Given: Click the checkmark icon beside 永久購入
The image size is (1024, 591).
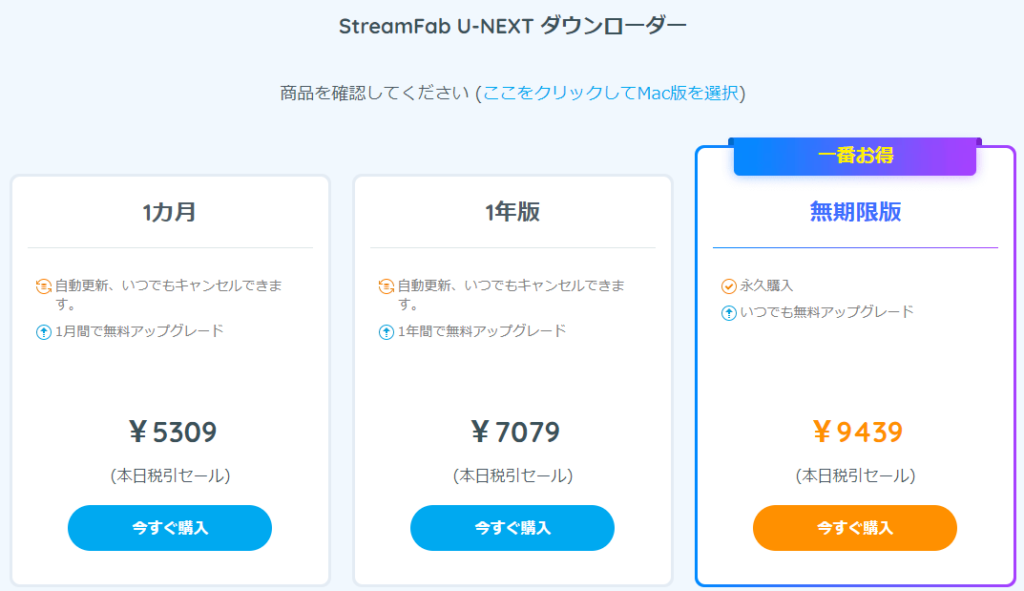Looking at the screenshot, I should 729,286.
